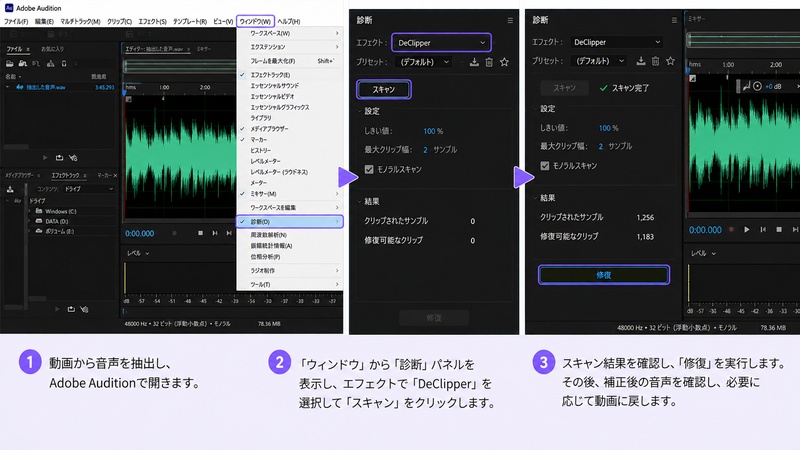Click the shortcuts icon in the media browser panel

click(10, 189)
